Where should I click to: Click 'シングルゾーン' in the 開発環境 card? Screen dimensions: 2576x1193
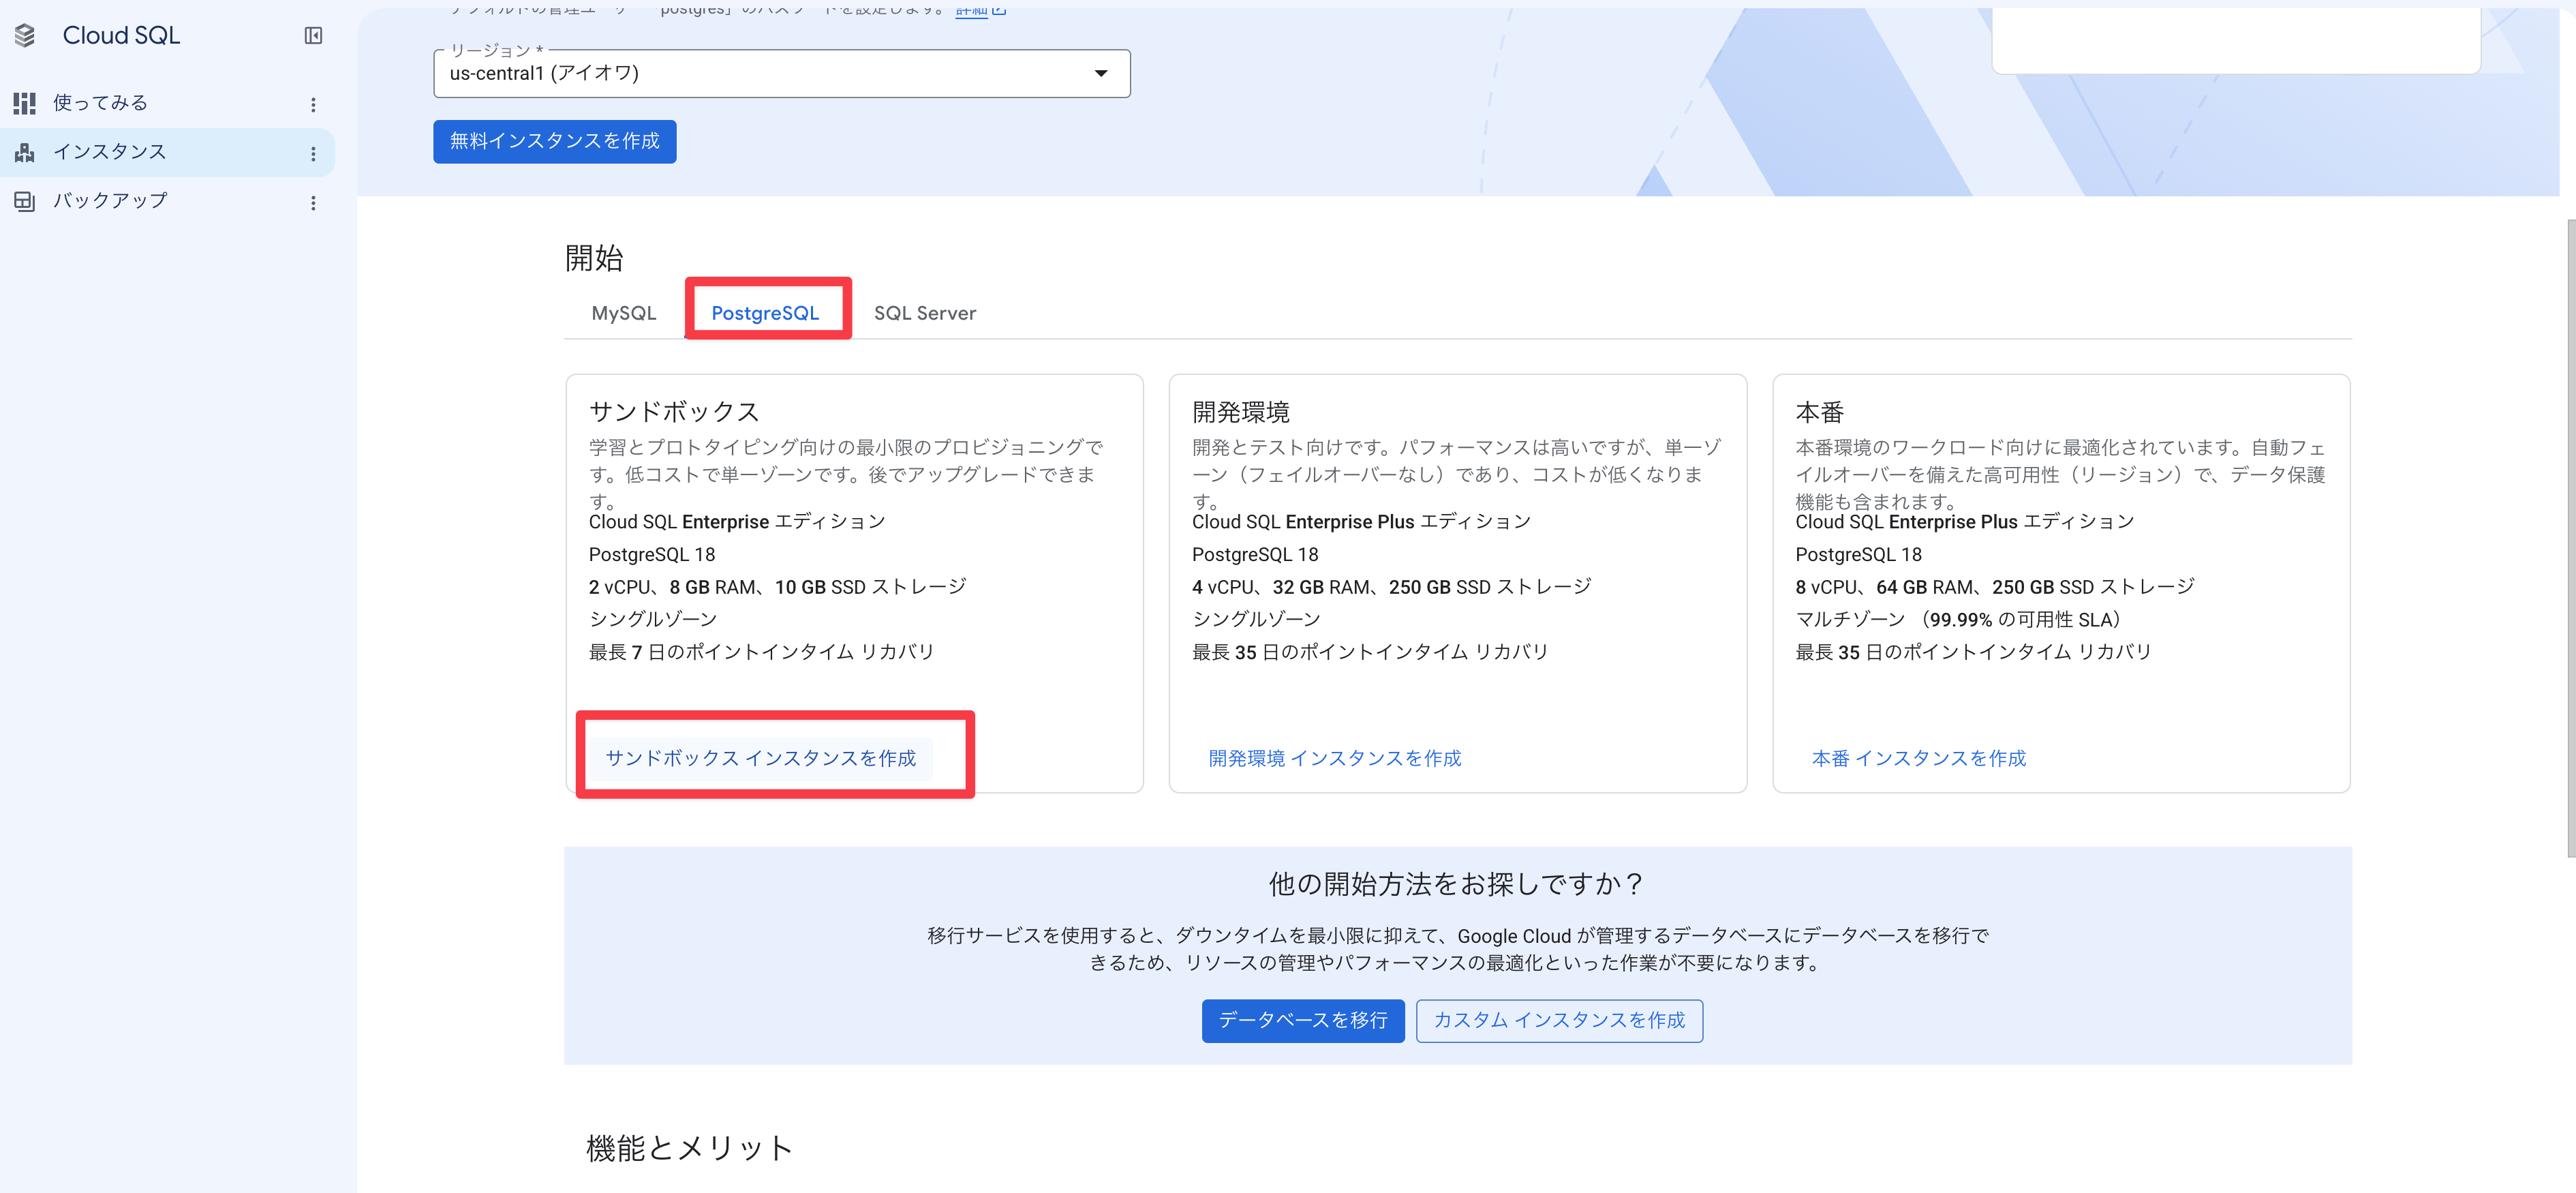point(1256,620)
